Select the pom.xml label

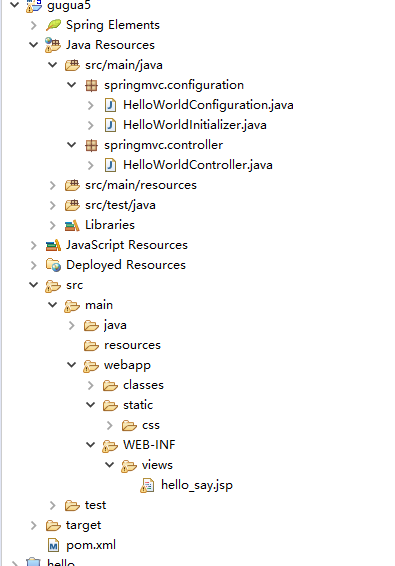(91, 545)
